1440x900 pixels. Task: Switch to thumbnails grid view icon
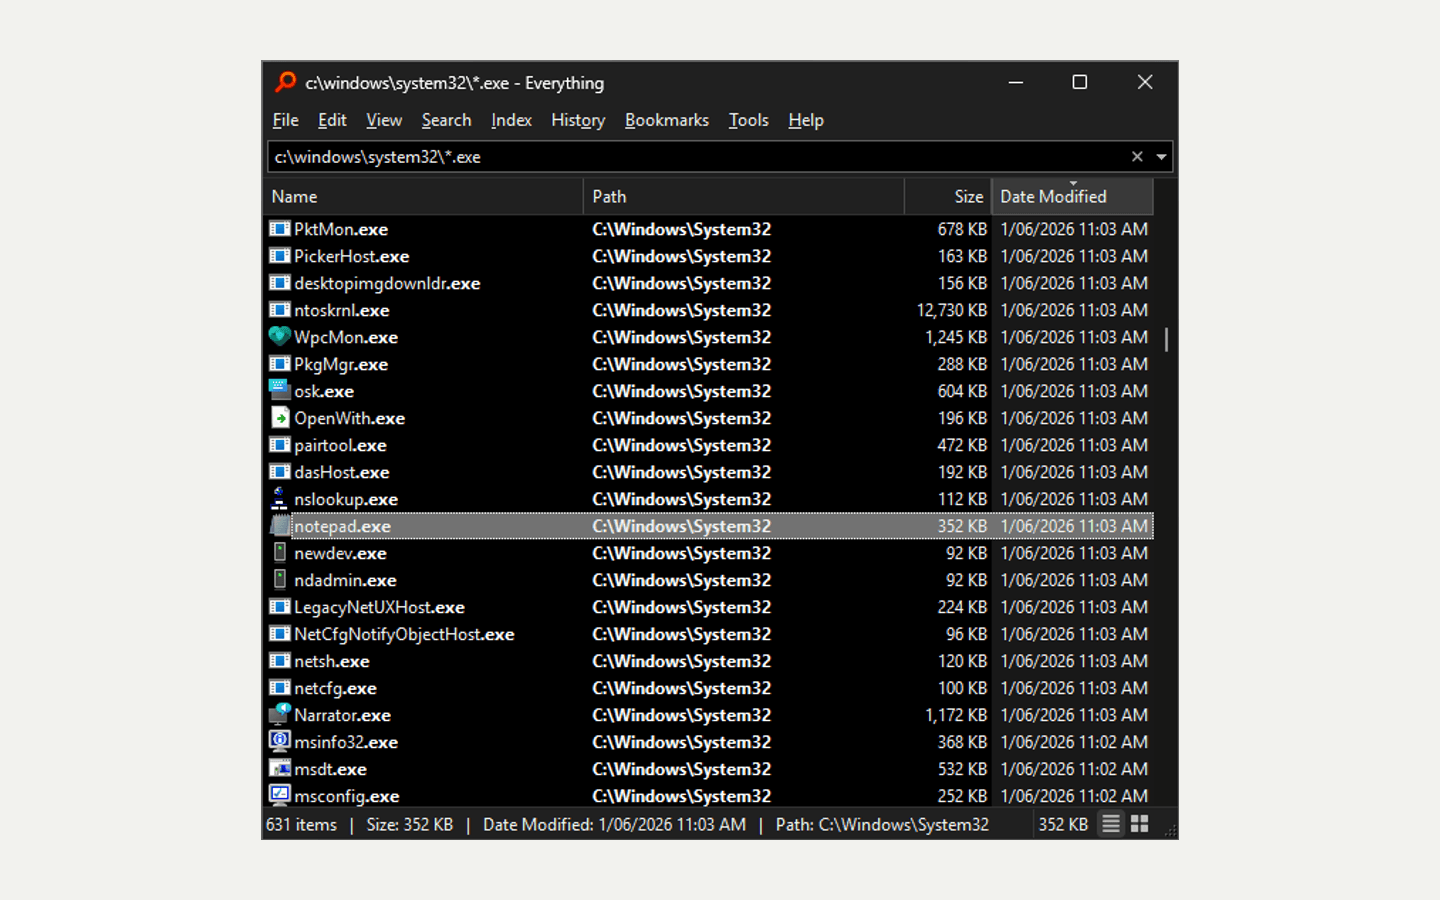click(1140, 825)
